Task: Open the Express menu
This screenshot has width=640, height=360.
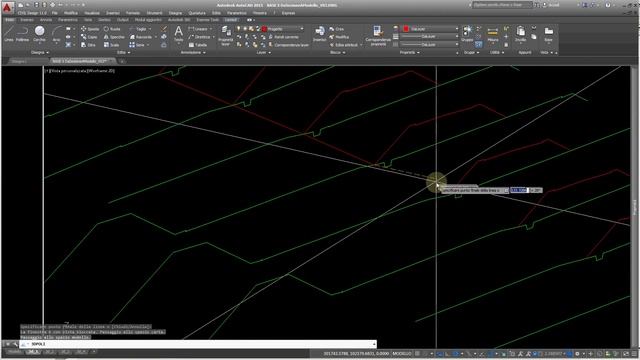Action: tap(288, 13)
